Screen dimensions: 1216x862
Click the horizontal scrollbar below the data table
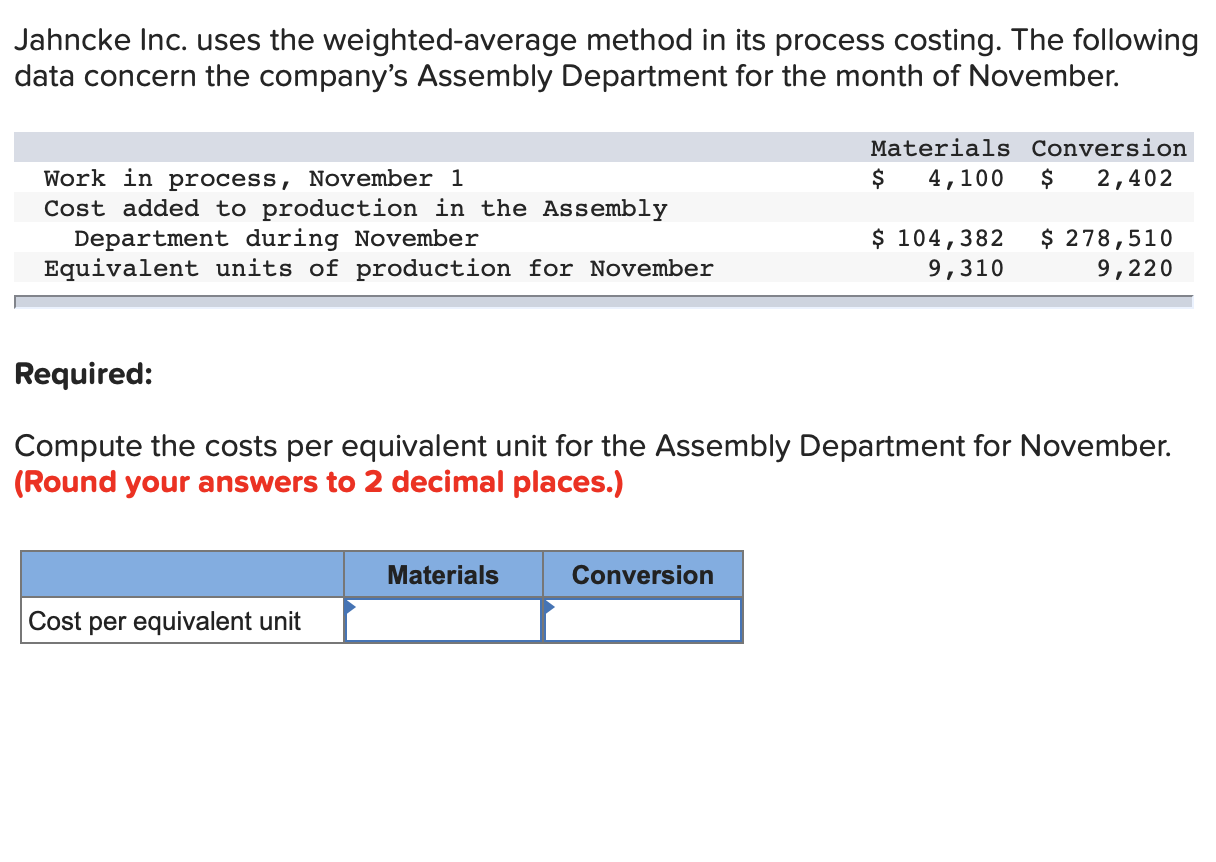tap(600, 299)
